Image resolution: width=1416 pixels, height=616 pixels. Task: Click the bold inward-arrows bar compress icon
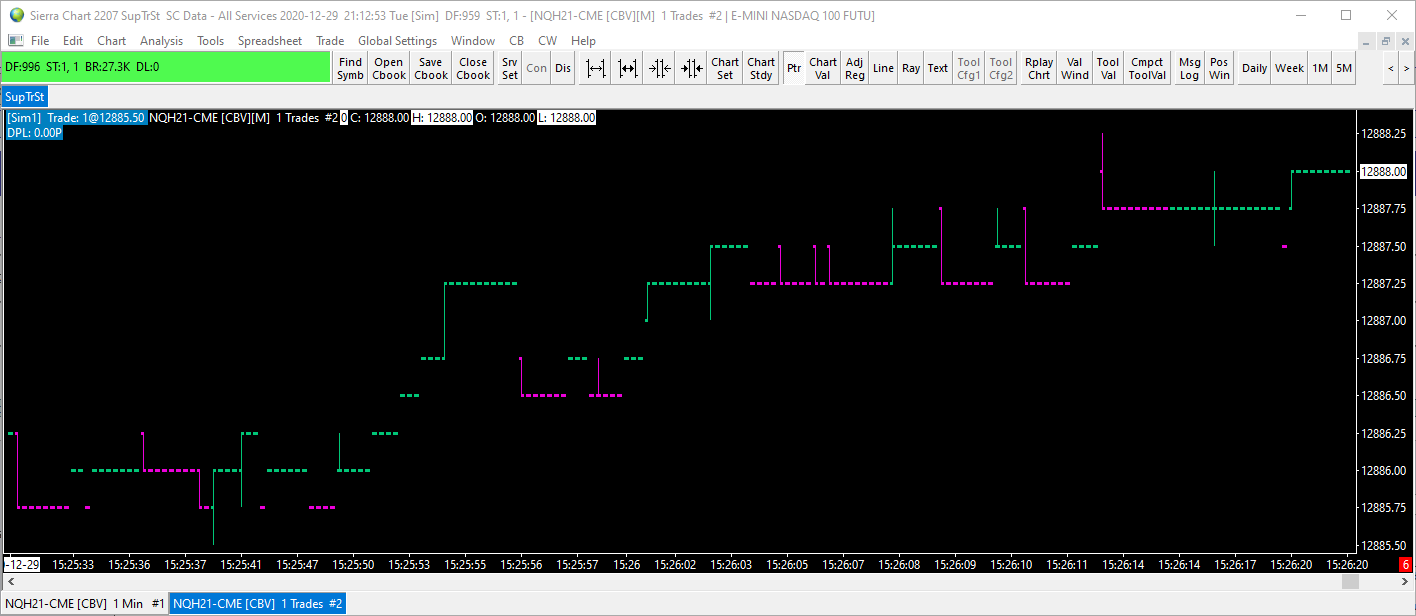(x=692, y=68)
